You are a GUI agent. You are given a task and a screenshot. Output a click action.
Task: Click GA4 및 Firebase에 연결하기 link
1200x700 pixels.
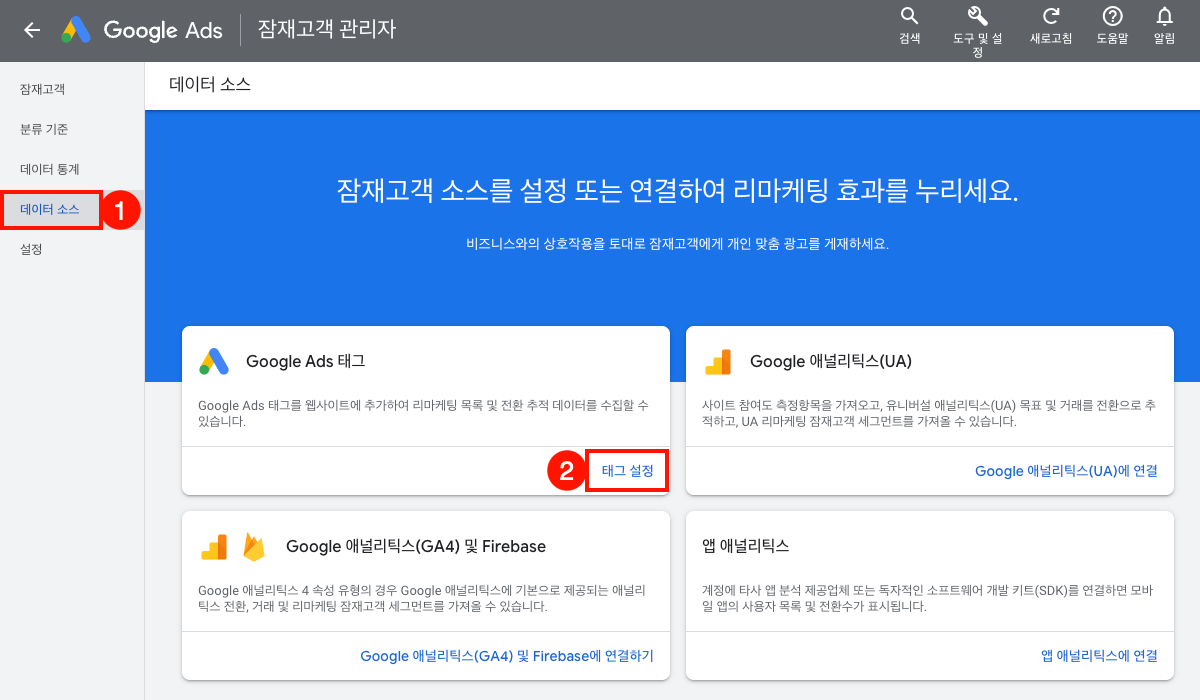click(507, 656)
